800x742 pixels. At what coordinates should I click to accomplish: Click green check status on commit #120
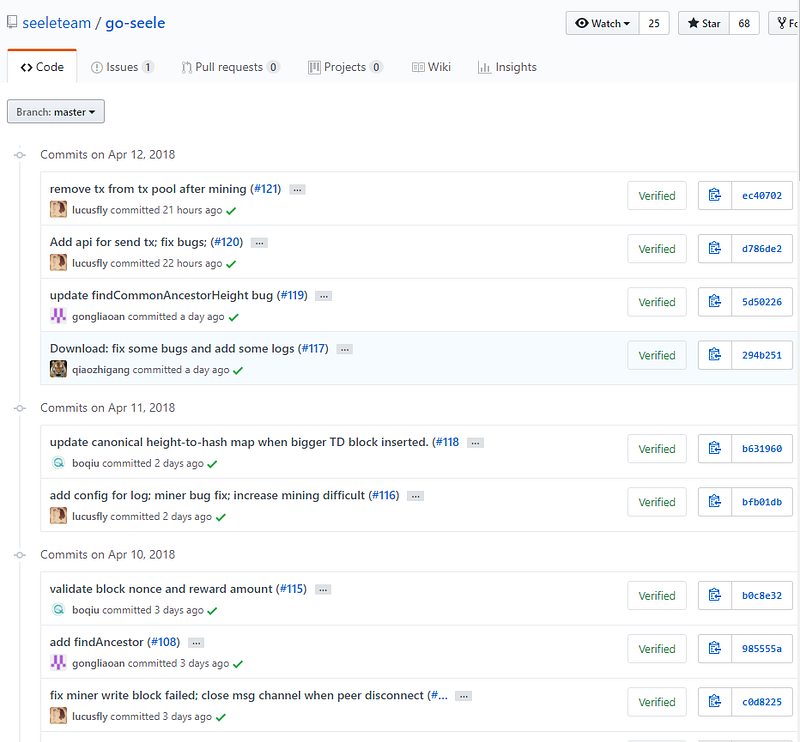231,264
